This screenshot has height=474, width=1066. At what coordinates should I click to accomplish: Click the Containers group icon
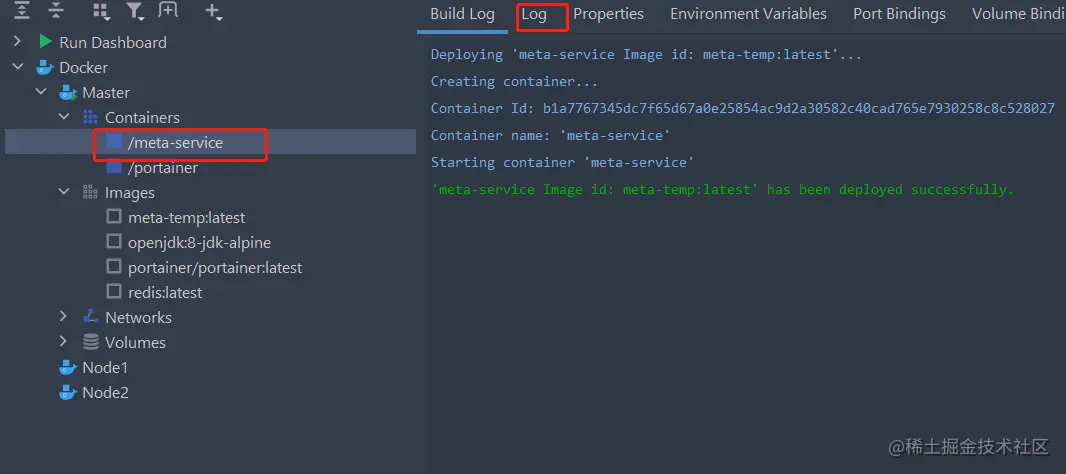click(x=90, y=118)
